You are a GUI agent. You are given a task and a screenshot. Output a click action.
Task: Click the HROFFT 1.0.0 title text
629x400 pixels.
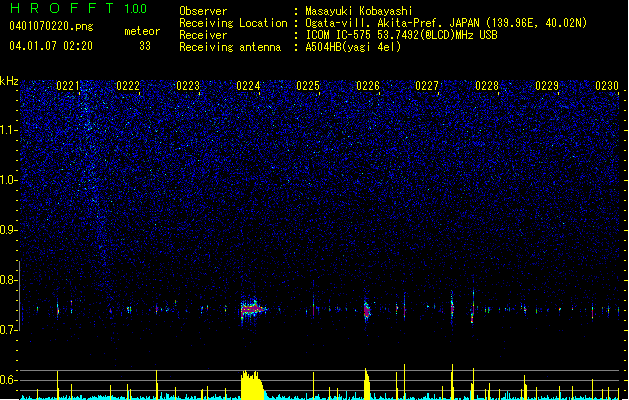coord(78,8)
